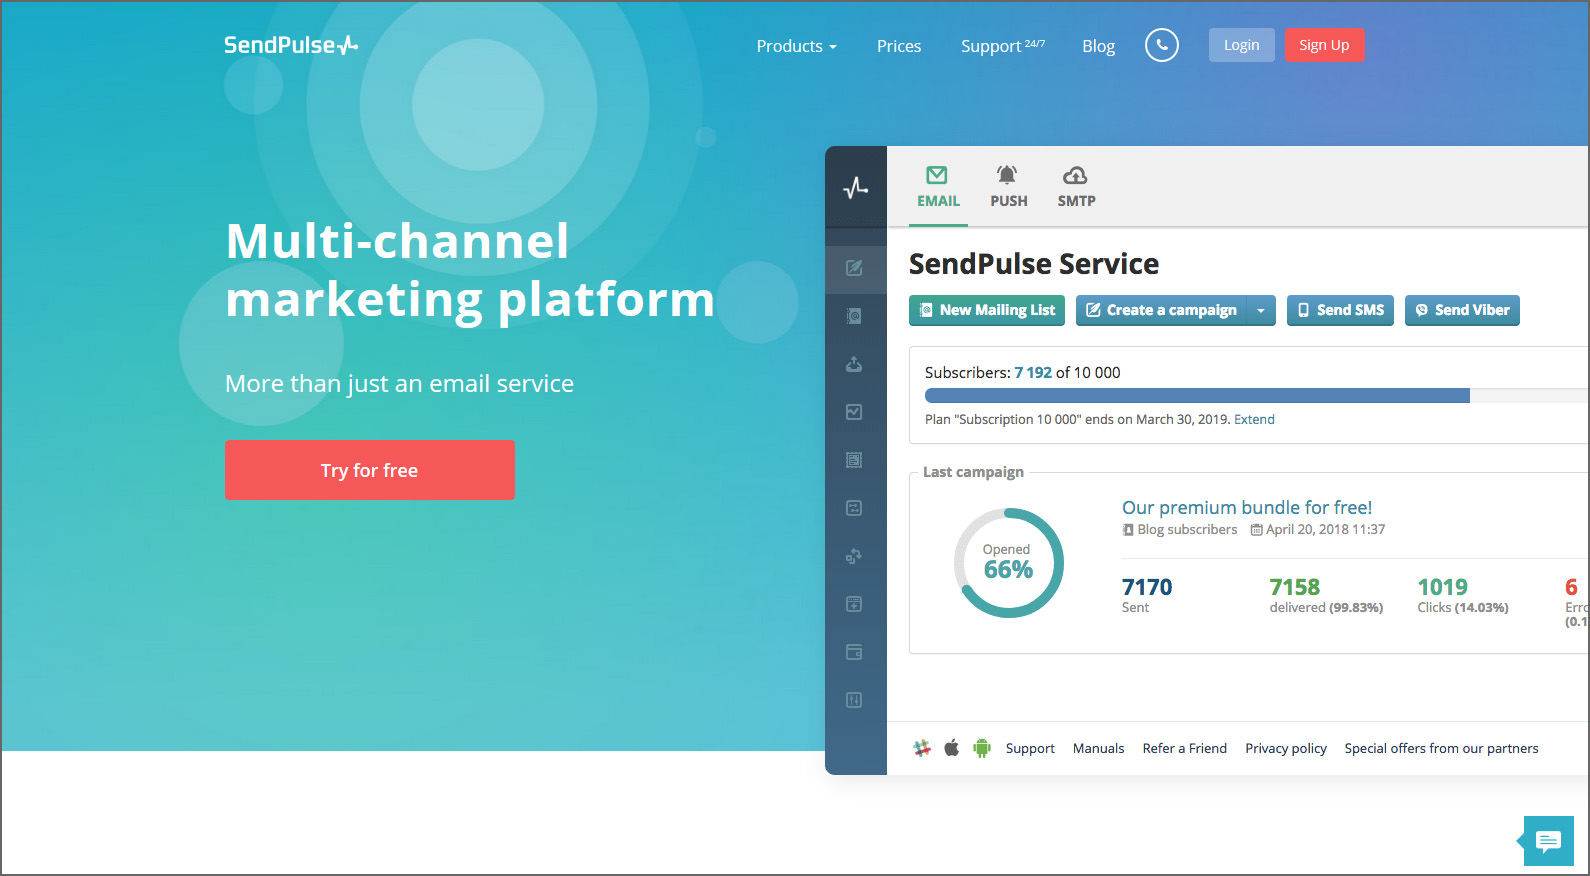Open the Products dropdown menu
This screenshot has width=1590, height=876.
[796, 46]
